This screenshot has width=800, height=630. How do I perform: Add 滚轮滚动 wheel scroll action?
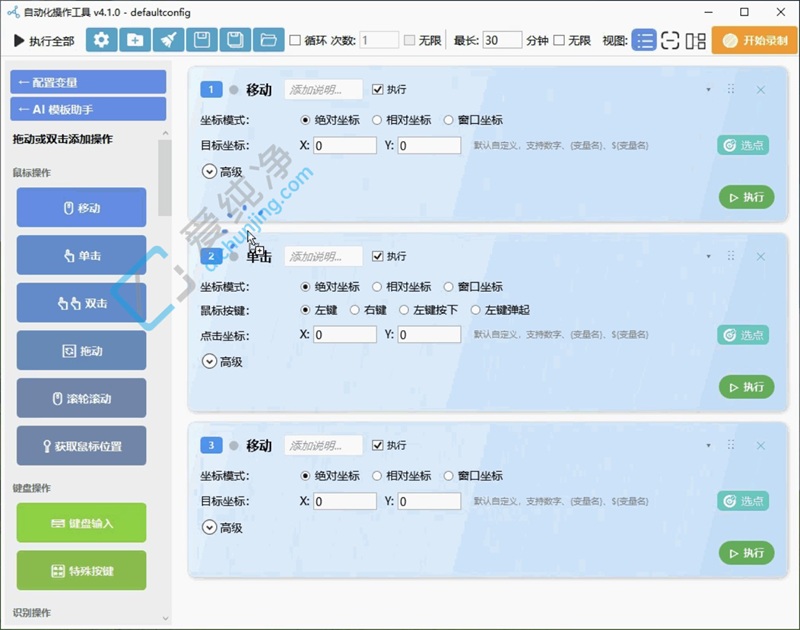[81, 398]
